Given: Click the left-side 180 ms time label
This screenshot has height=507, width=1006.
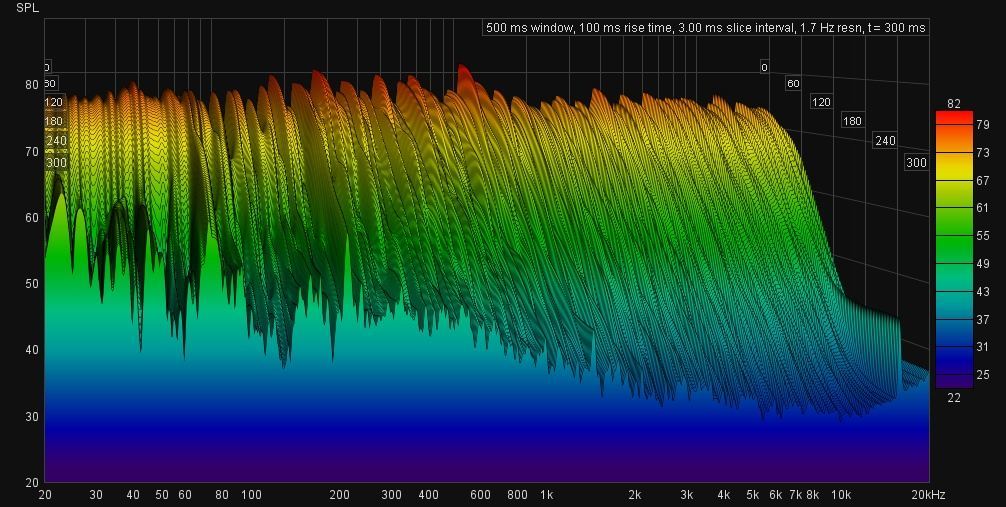Looking at the screenshot, I should point(54,122).
